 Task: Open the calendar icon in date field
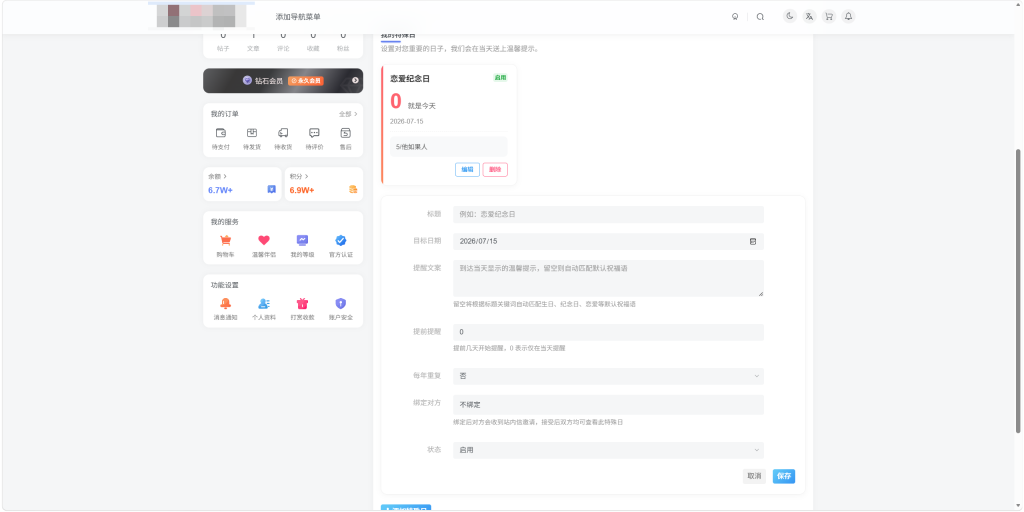tap(752, 241)
